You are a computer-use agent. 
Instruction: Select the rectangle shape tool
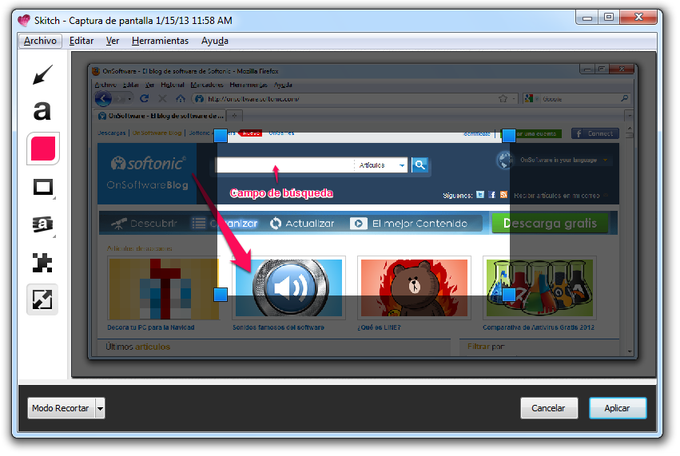pyautogui.click(x=43, y=187)
